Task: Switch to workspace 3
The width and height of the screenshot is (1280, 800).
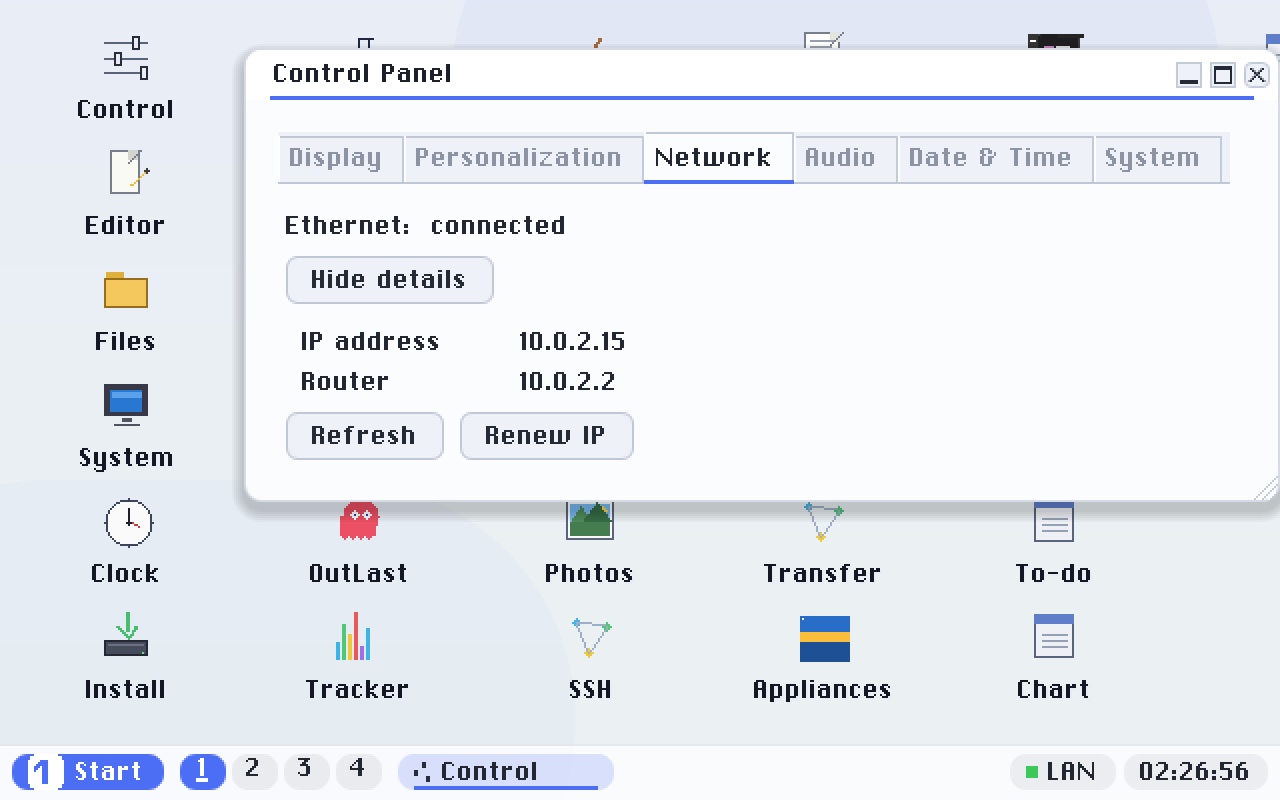Action: point(306,772)
